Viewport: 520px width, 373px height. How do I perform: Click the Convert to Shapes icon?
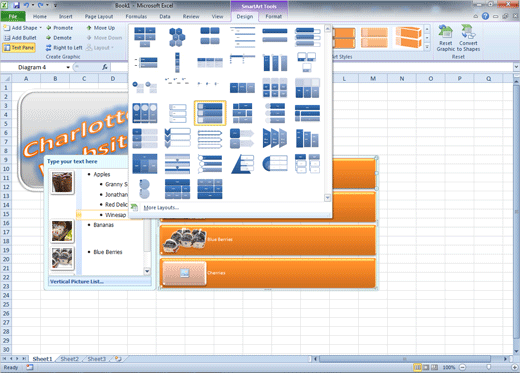pyautogui.click(x=468, y=32)
